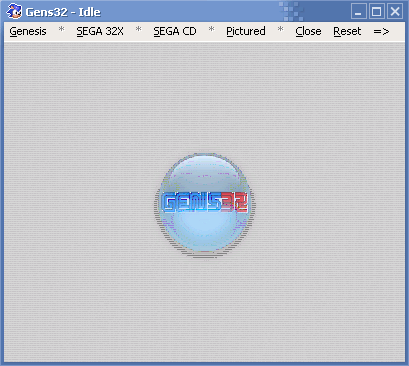The height and width of the screenshot is (366, 409).
Task: Expand the => overflow menu
Action: [x=381, y=31]
